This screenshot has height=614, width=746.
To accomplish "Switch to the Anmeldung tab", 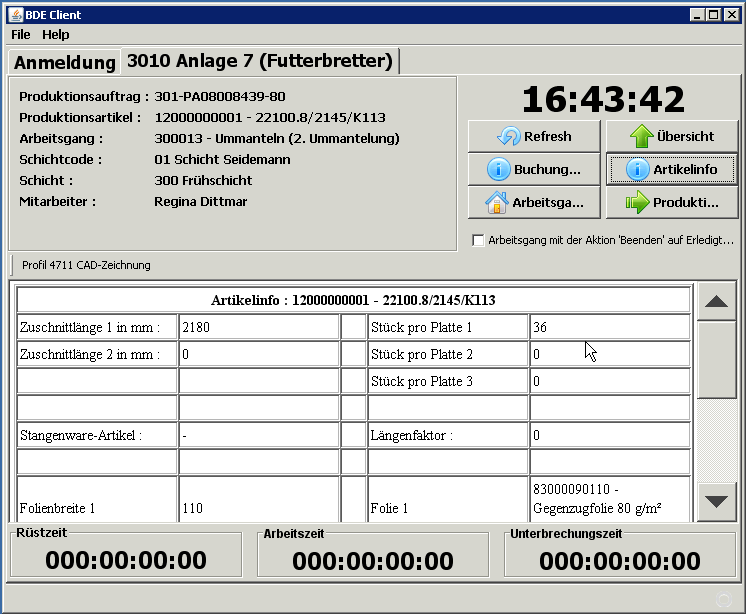I will tap(65, 62).
